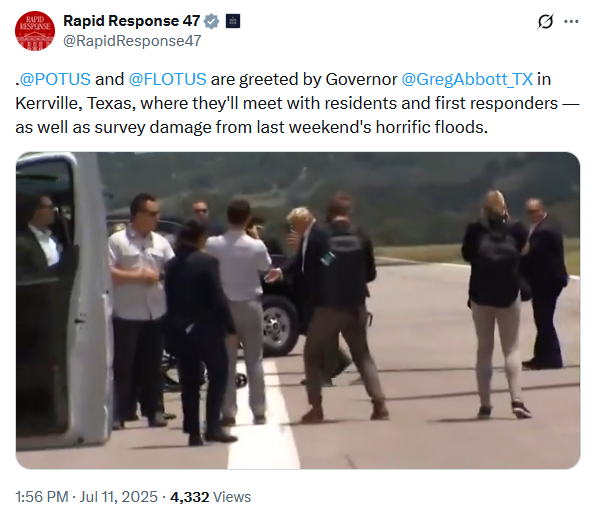This screenshot has width=593, height=521.
Task: Visit the @RapidResponse47 handle link
Action: coord(132,41)
